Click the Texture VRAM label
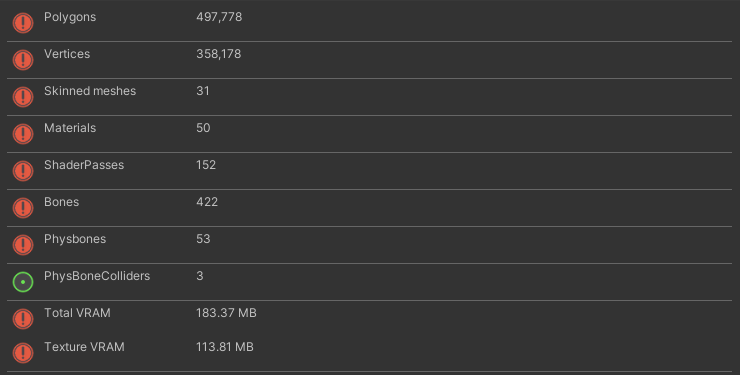 click(x=84, y=347)
